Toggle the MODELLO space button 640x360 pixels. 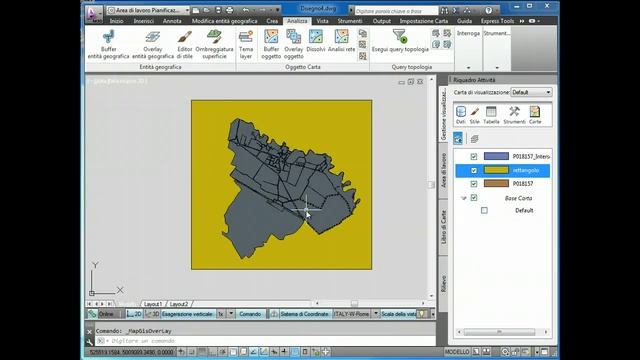457,352
